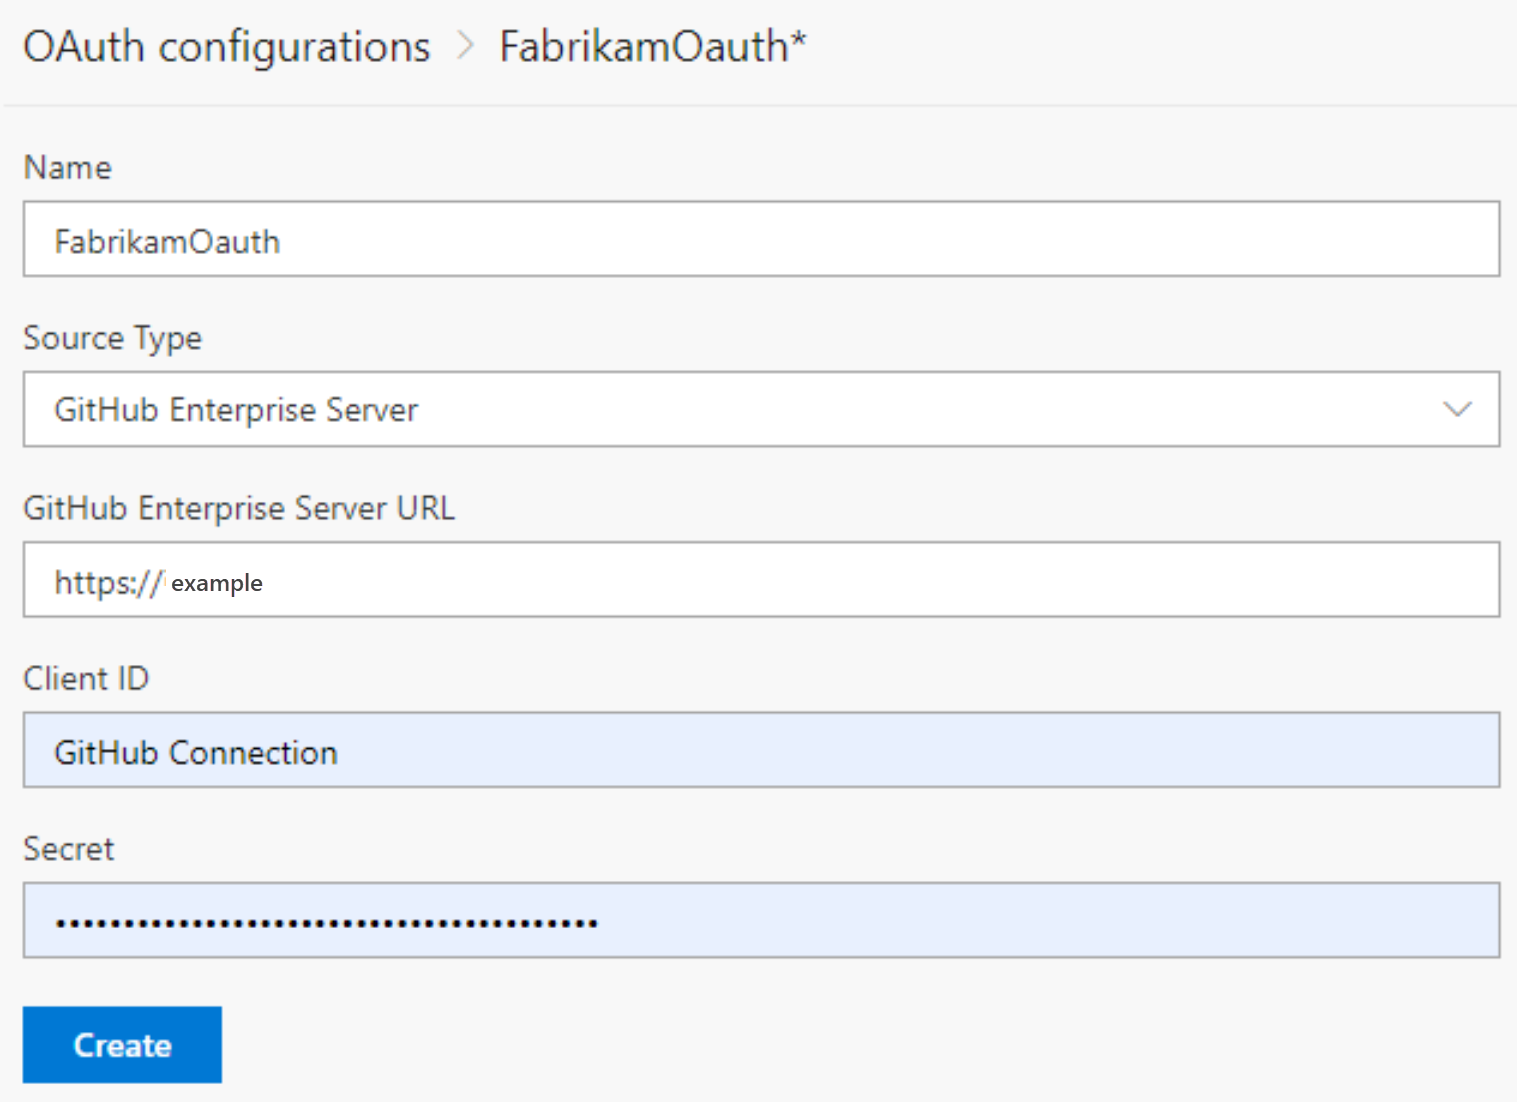Click the example URL placeholder text

click(216, 582)
